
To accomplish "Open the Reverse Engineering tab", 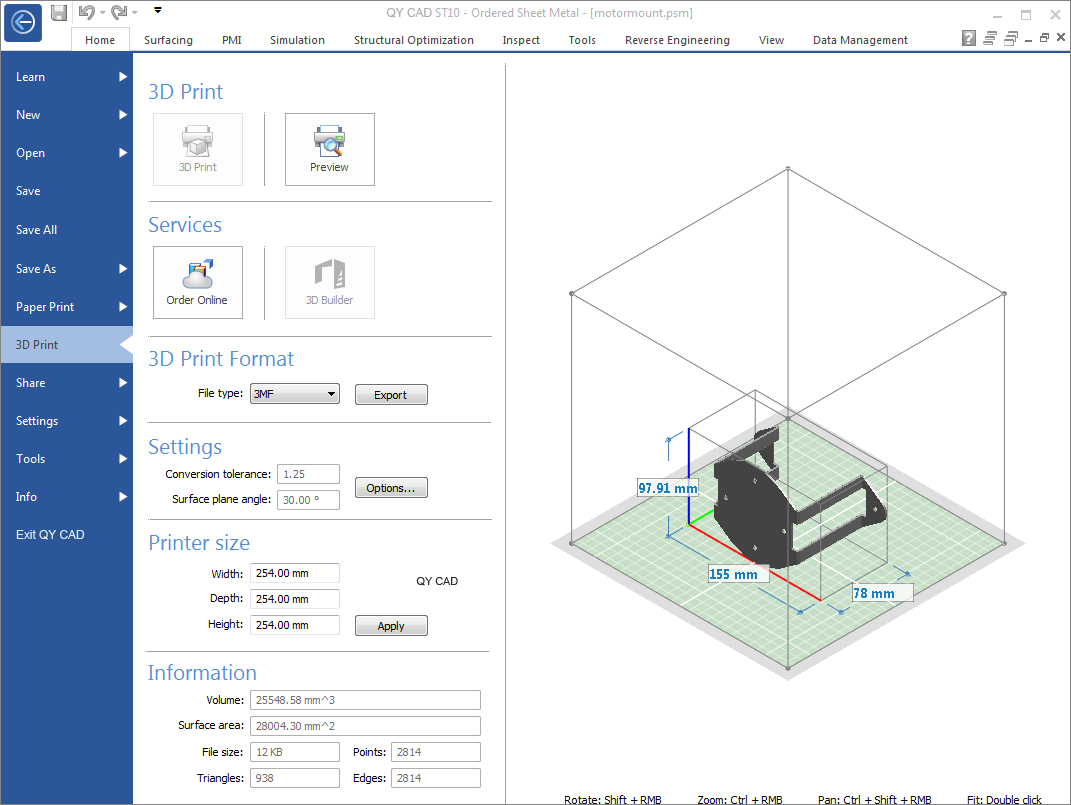I will click(677, 40).
